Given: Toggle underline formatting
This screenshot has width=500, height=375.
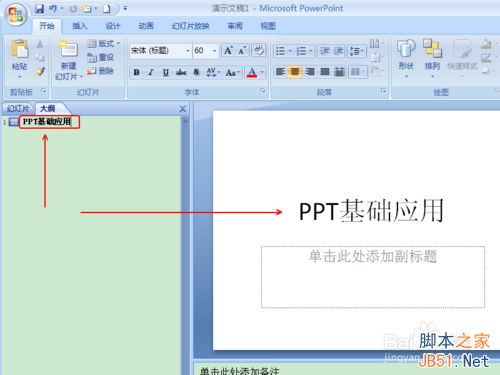Looking at the screenshot, I should point(166,72).
